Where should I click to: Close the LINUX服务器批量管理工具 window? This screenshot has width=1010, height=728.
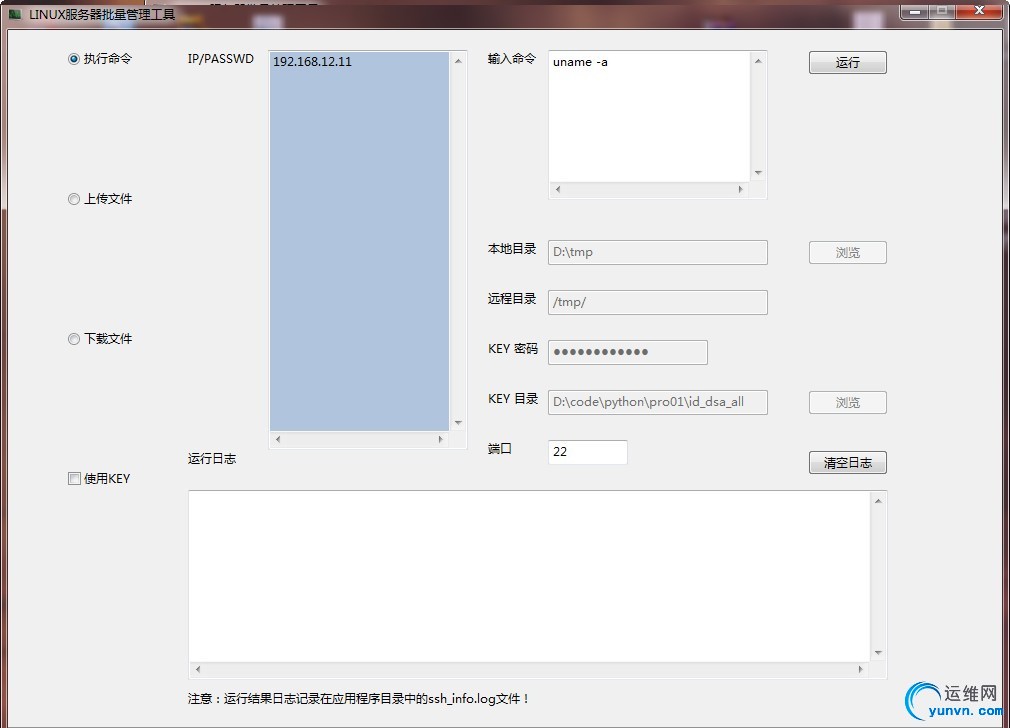click(x=979, y=11)
